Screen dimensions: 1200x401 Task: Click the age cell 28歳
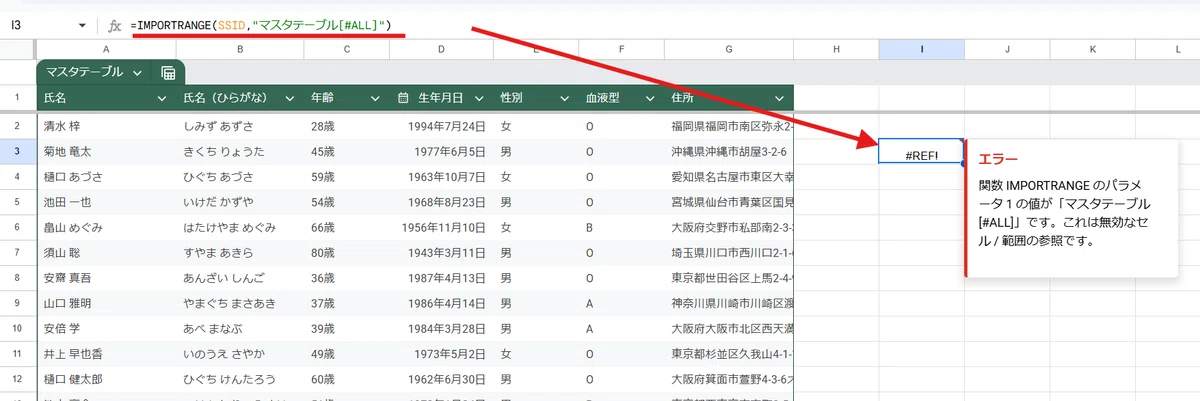pos(346,127)
